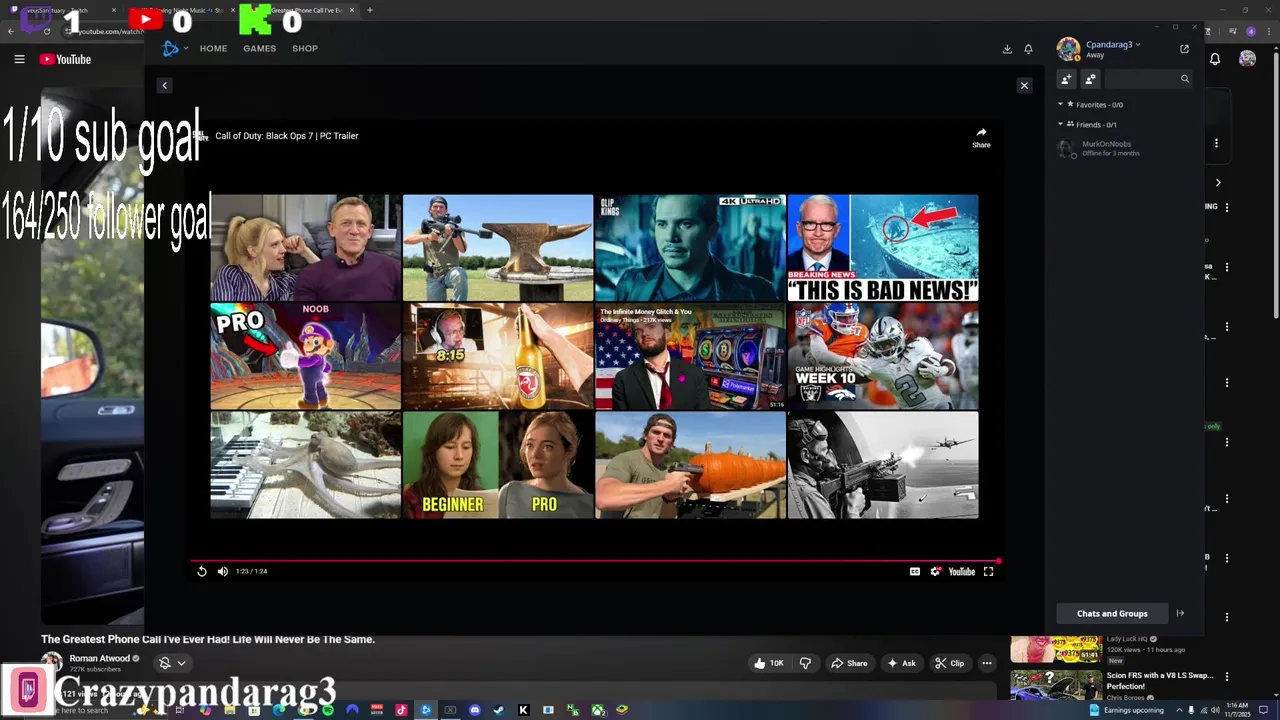Open the taskbar clock showing 1:16 AM
1280x720 pixels.
point(1238,710)
